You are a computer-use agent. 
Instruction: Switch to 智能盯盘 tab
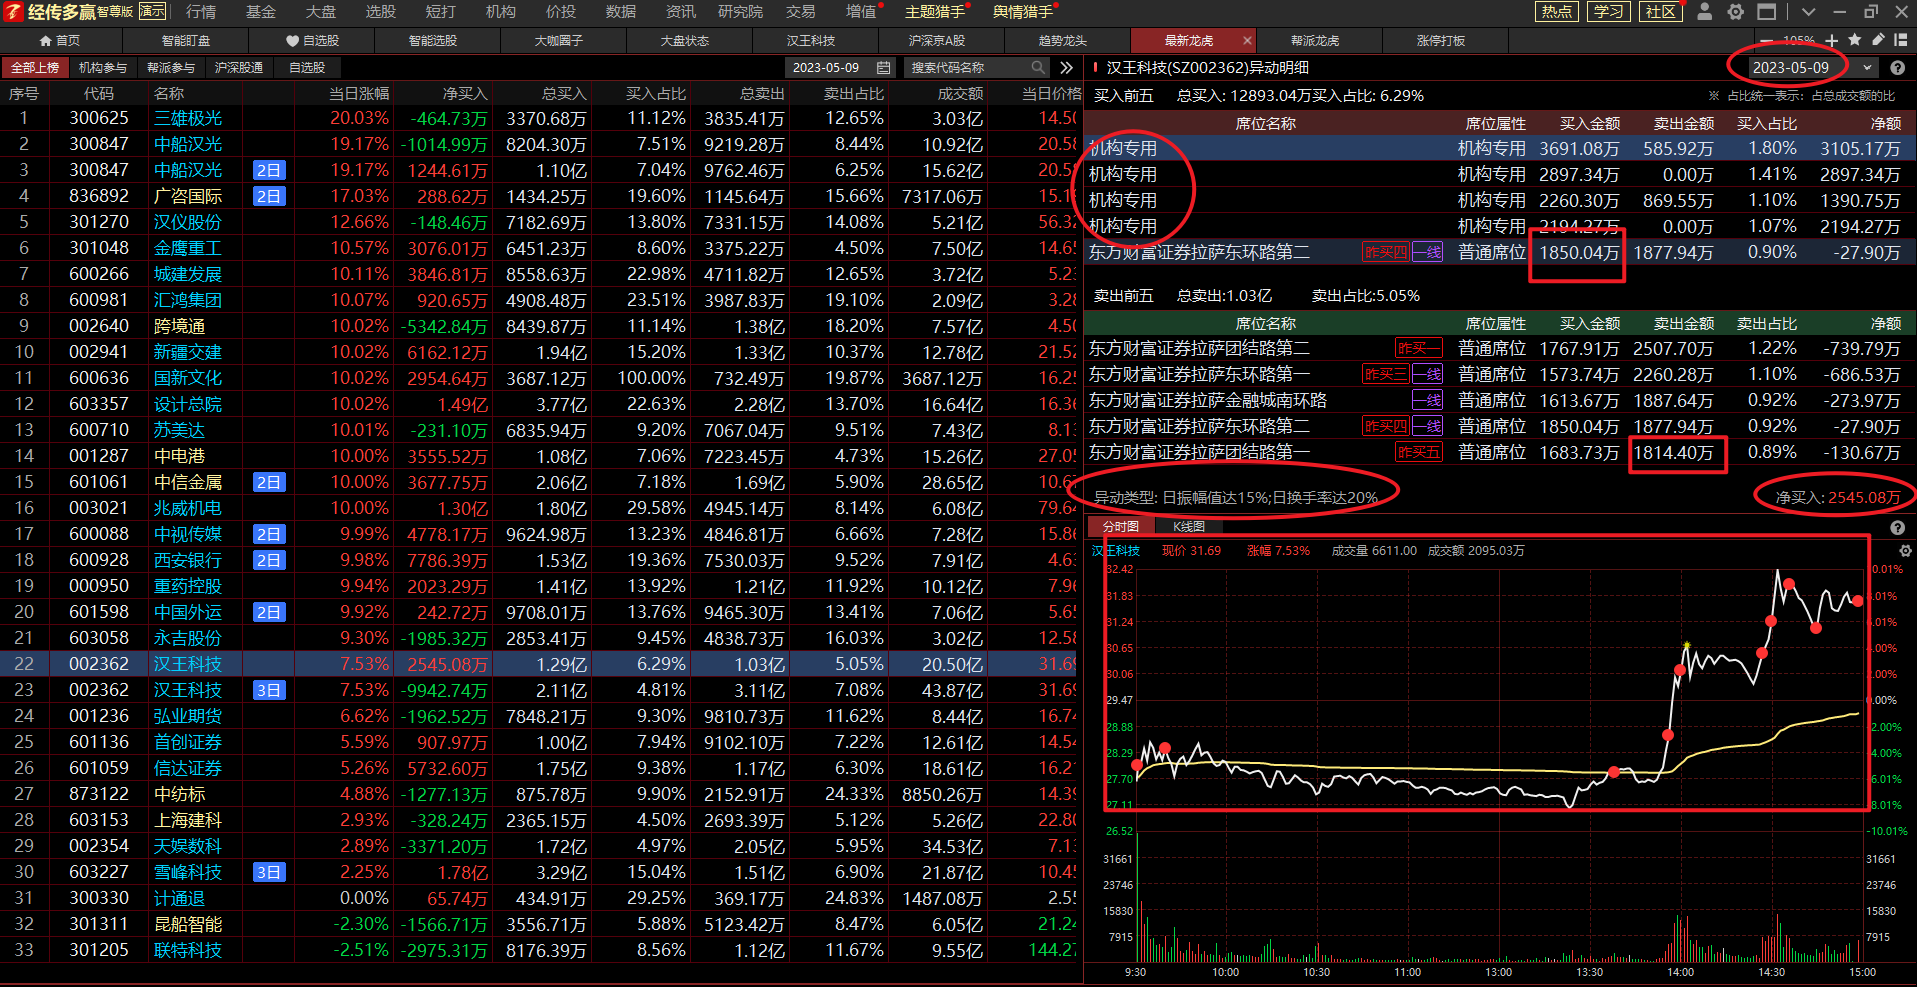click(x=186, y=40)
